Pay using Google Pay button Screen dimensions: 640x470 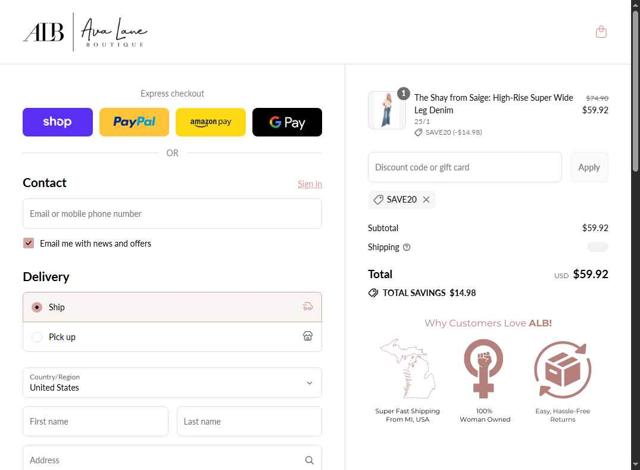coord(287,122)
